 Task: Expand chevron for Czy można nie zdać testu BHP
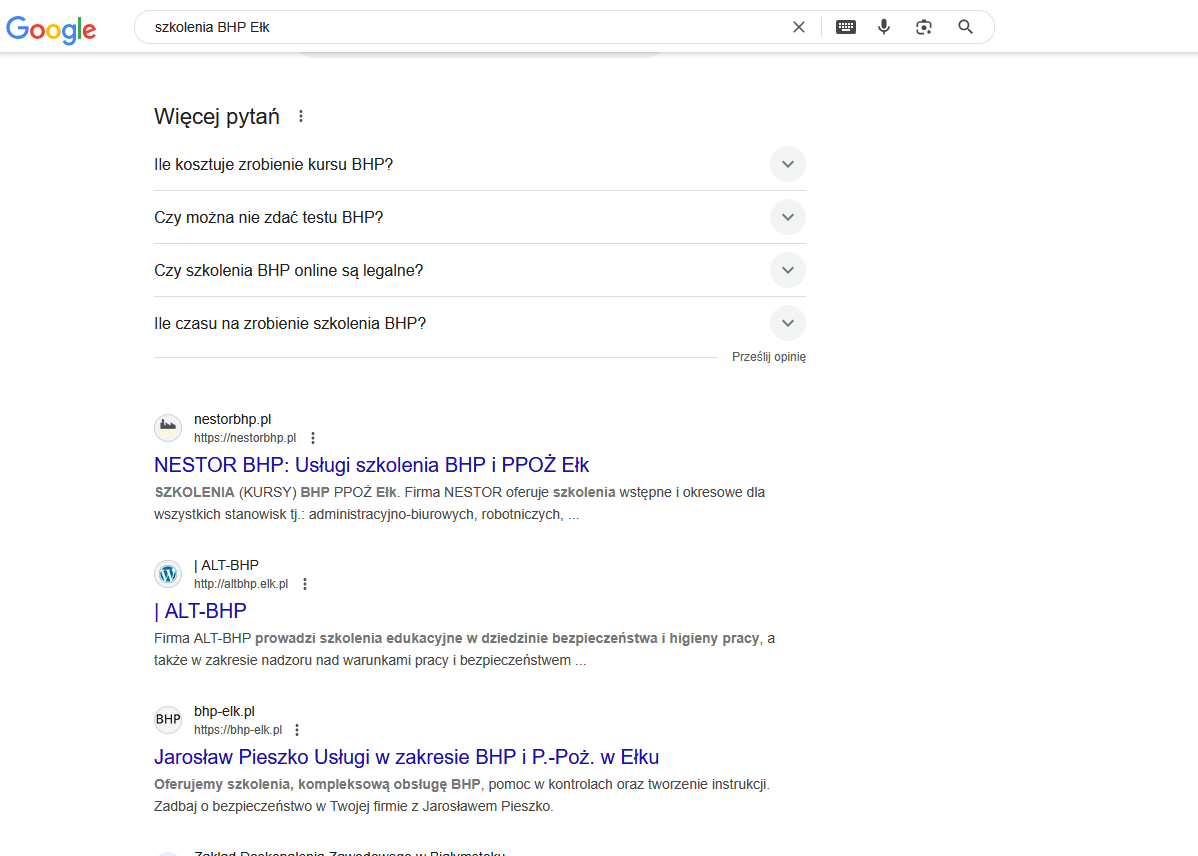tap(788, 217)
